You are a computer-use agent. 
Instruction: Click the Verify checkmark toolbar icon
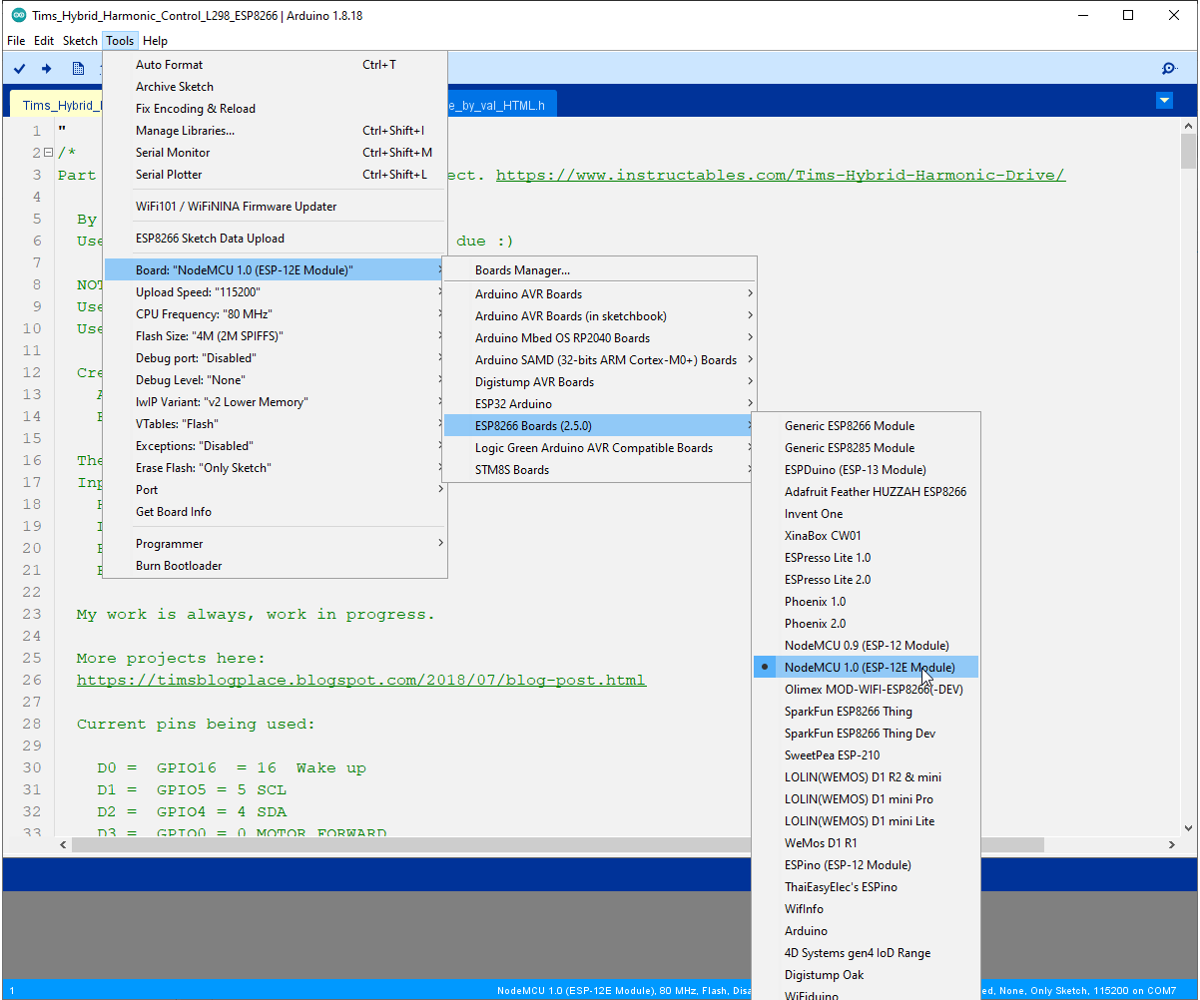(x=20, y=68)
